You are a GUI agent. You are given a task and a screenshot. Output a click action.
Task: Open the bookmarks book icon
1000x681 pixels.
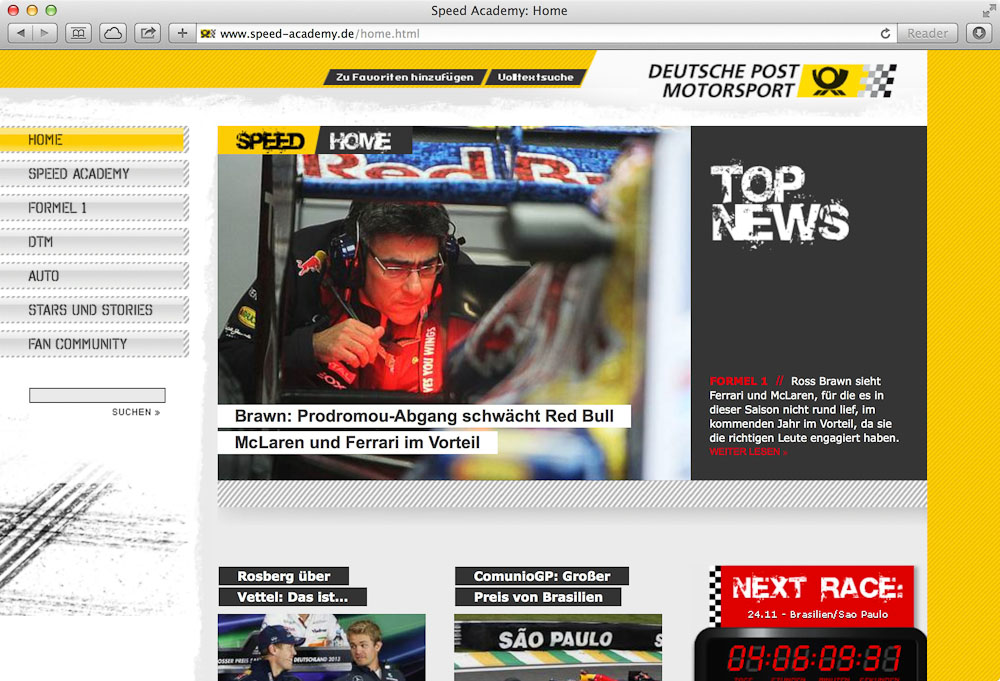point(78,33)
